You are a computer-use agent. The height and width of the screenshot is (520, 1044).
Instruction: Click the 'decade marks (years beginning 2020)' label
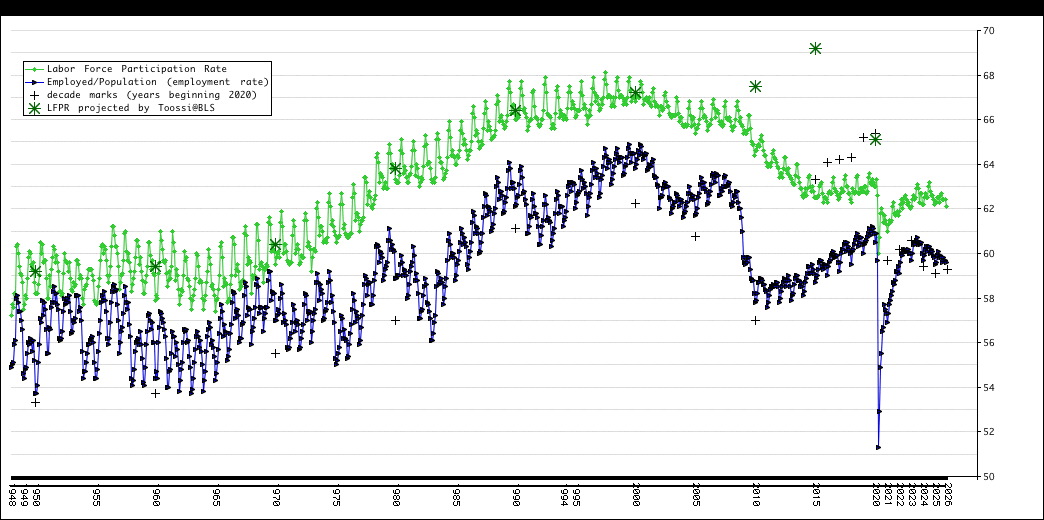pyautogui.click(x=151, y=95)
